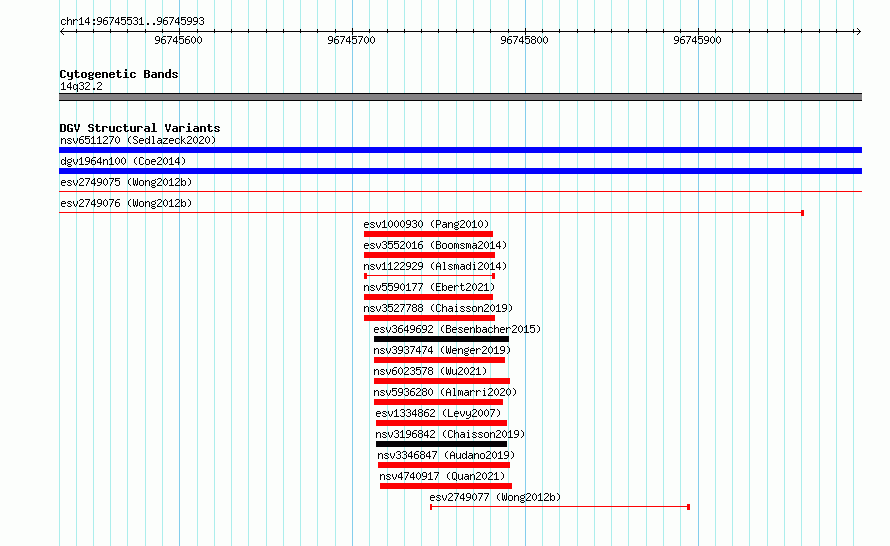Open esv1334862 (Levy2007) variant label

pos(439,413)
